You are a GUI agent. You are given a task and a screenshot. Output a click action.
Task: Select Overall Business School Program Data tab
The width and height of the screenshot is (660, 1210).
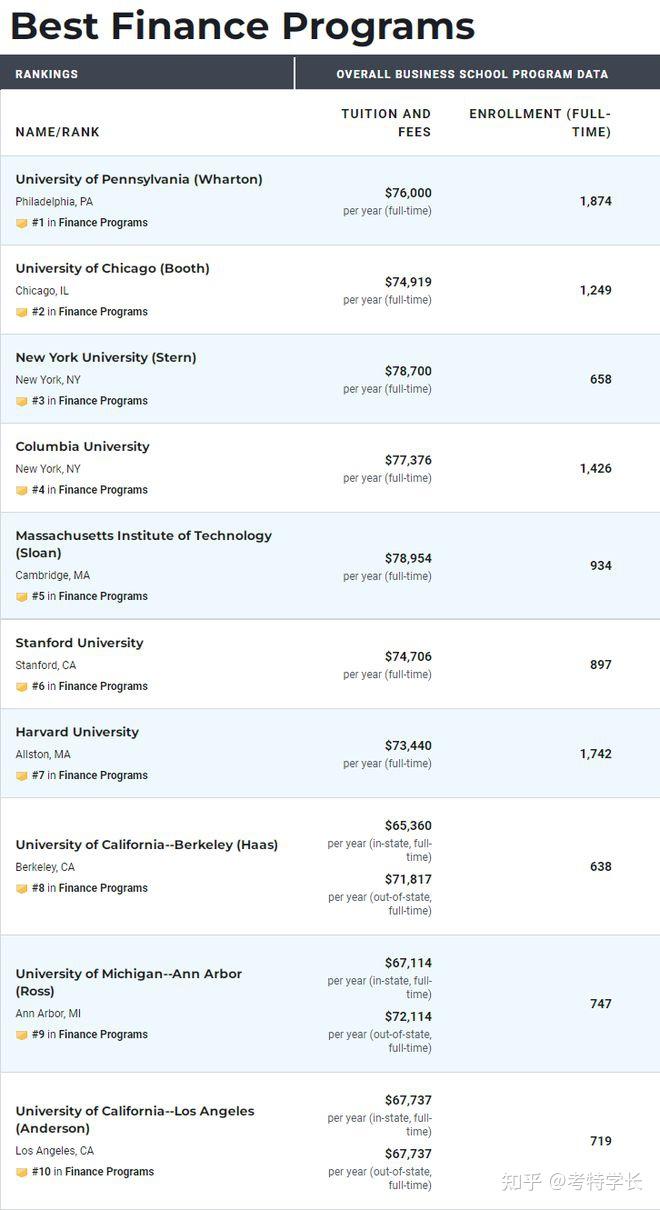tap(472, 74)
